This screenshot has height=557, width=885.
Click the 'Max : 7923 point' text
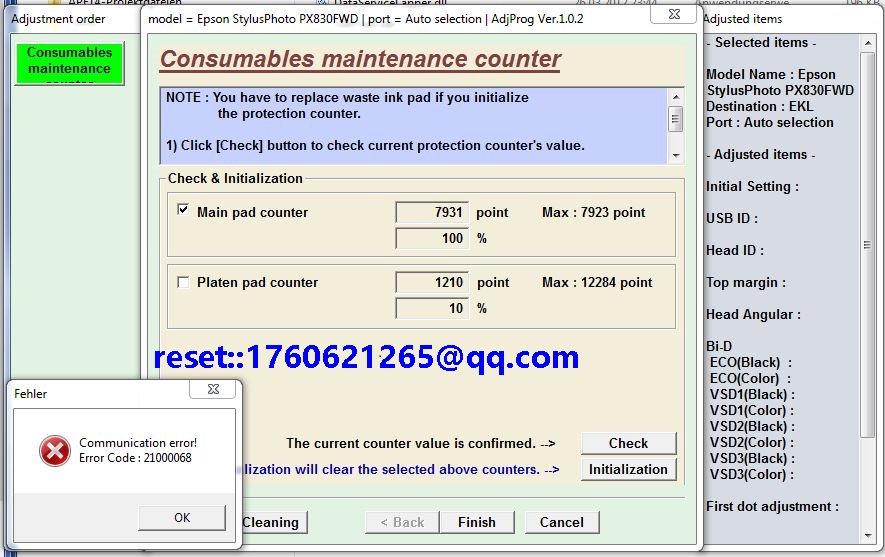tap(593, 213)
